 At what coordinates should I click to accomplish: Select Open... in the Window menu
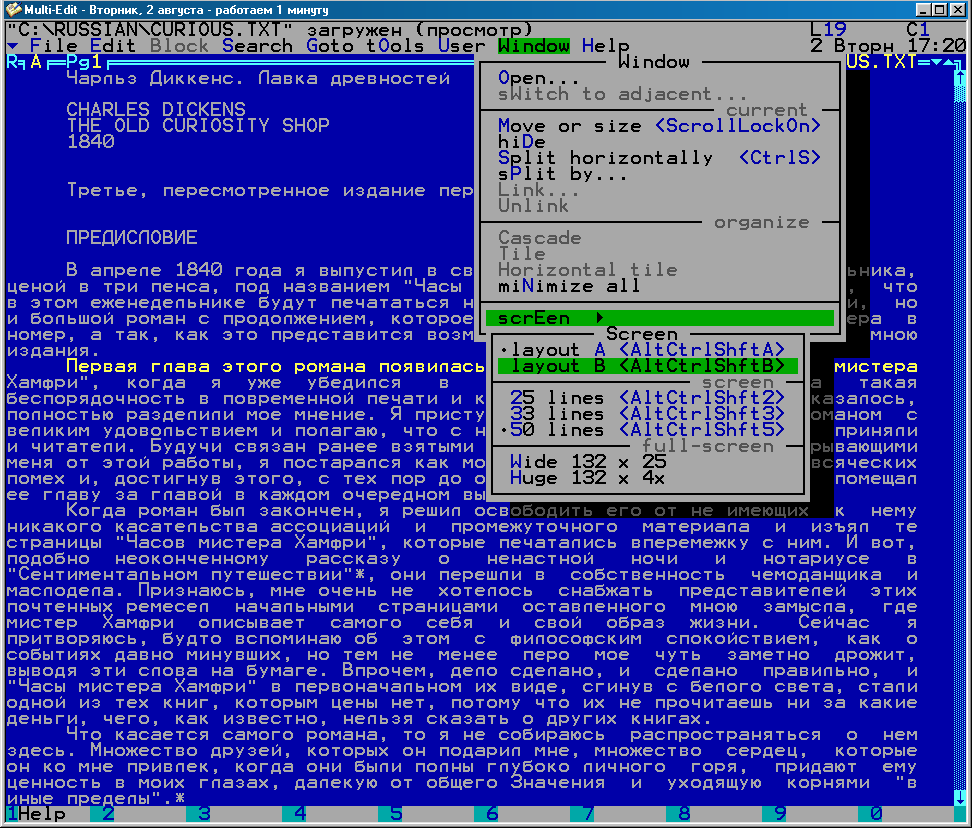[538, 78]
